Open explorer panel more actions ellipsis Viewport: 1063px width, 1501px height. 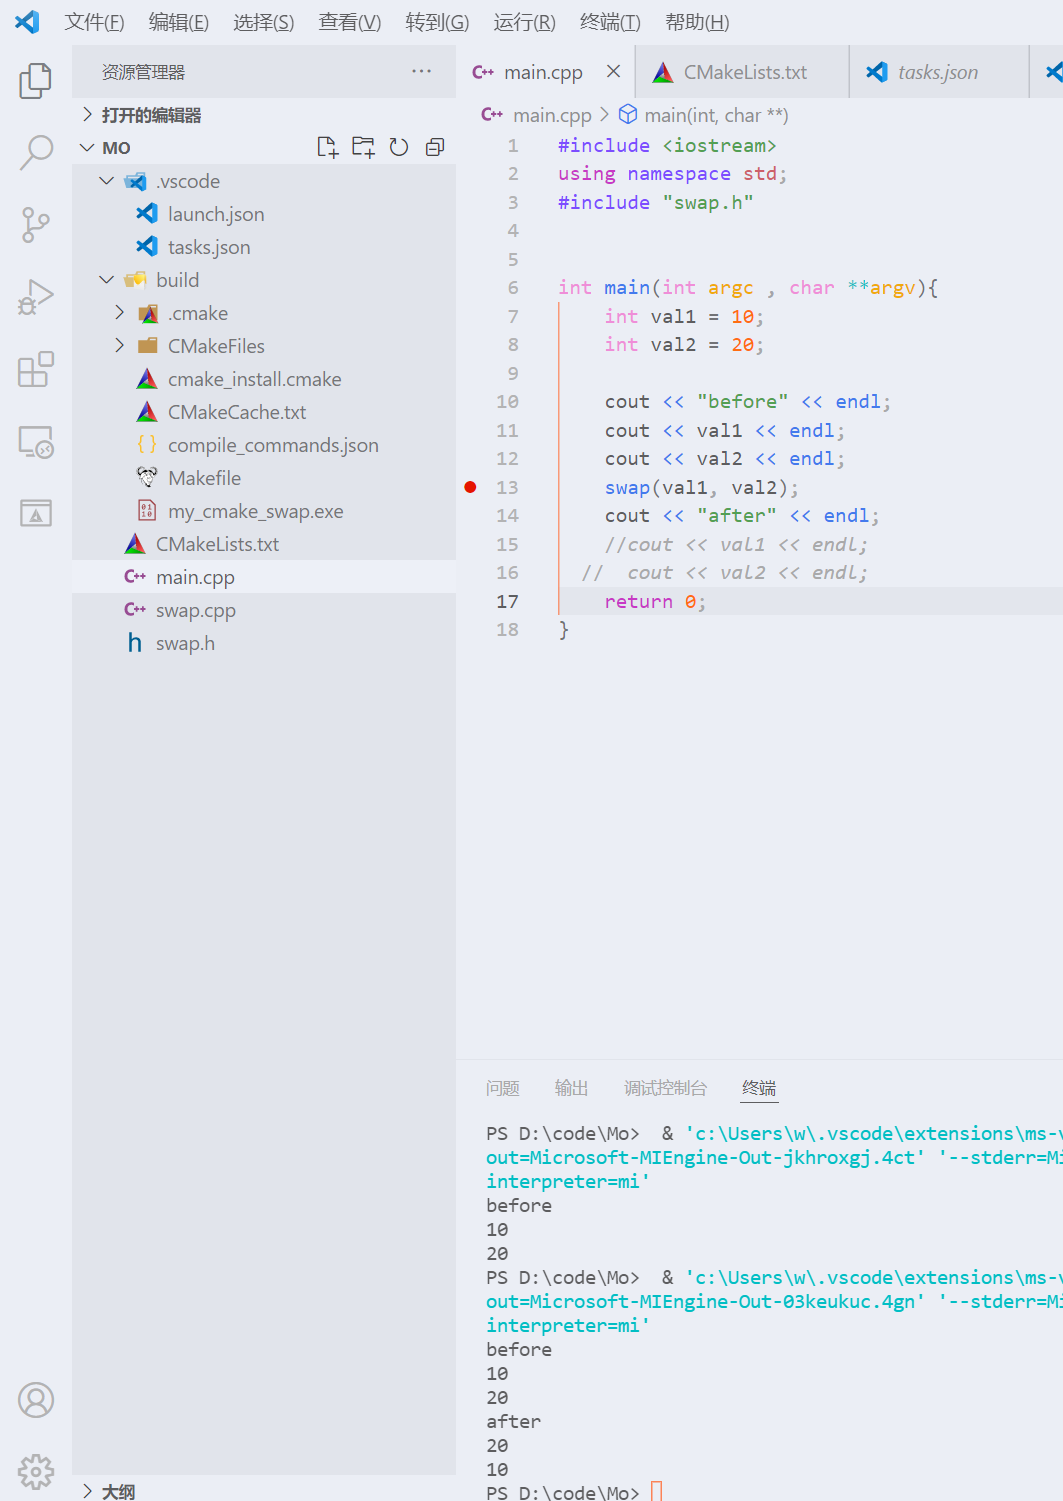[x=422, y=71]
